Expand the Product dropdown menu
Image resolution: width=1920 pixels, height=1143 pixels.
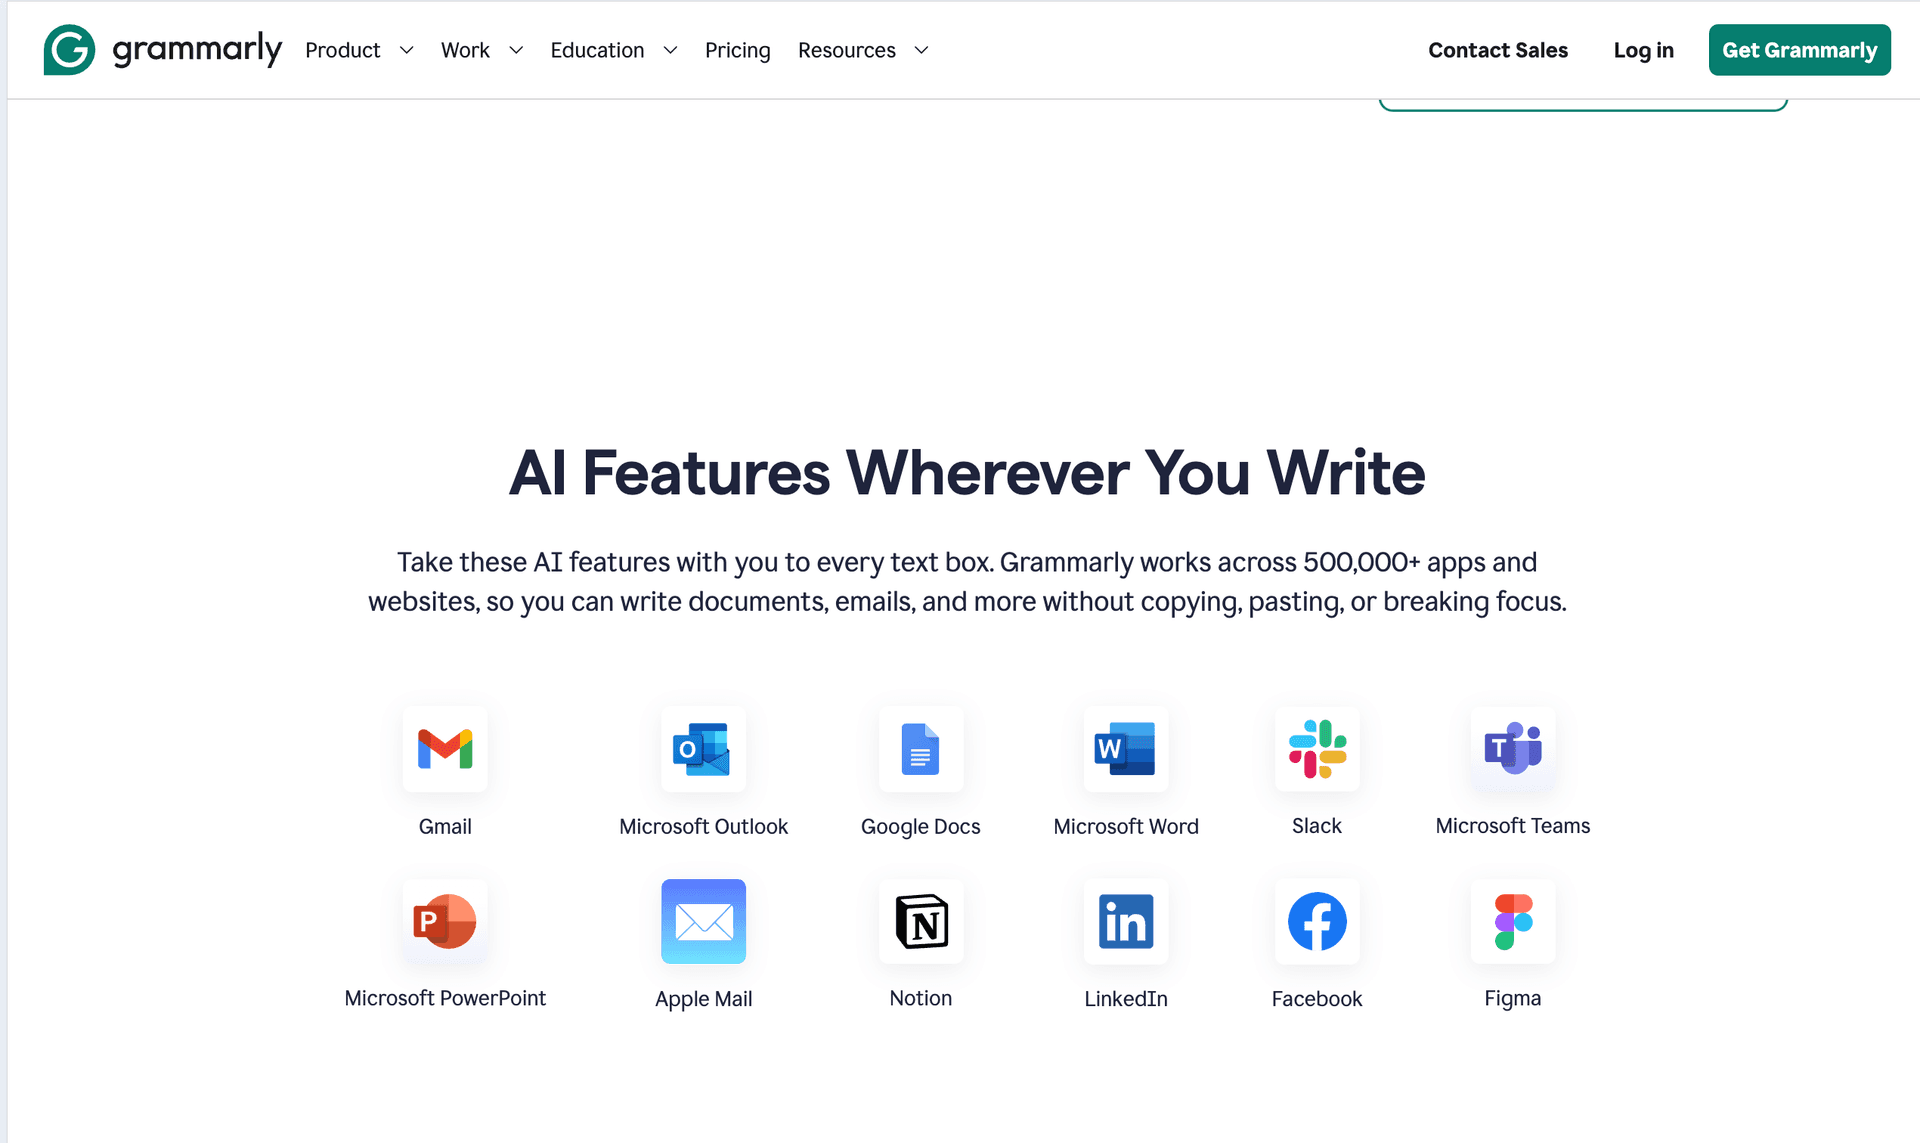click(x=358, y=50)
